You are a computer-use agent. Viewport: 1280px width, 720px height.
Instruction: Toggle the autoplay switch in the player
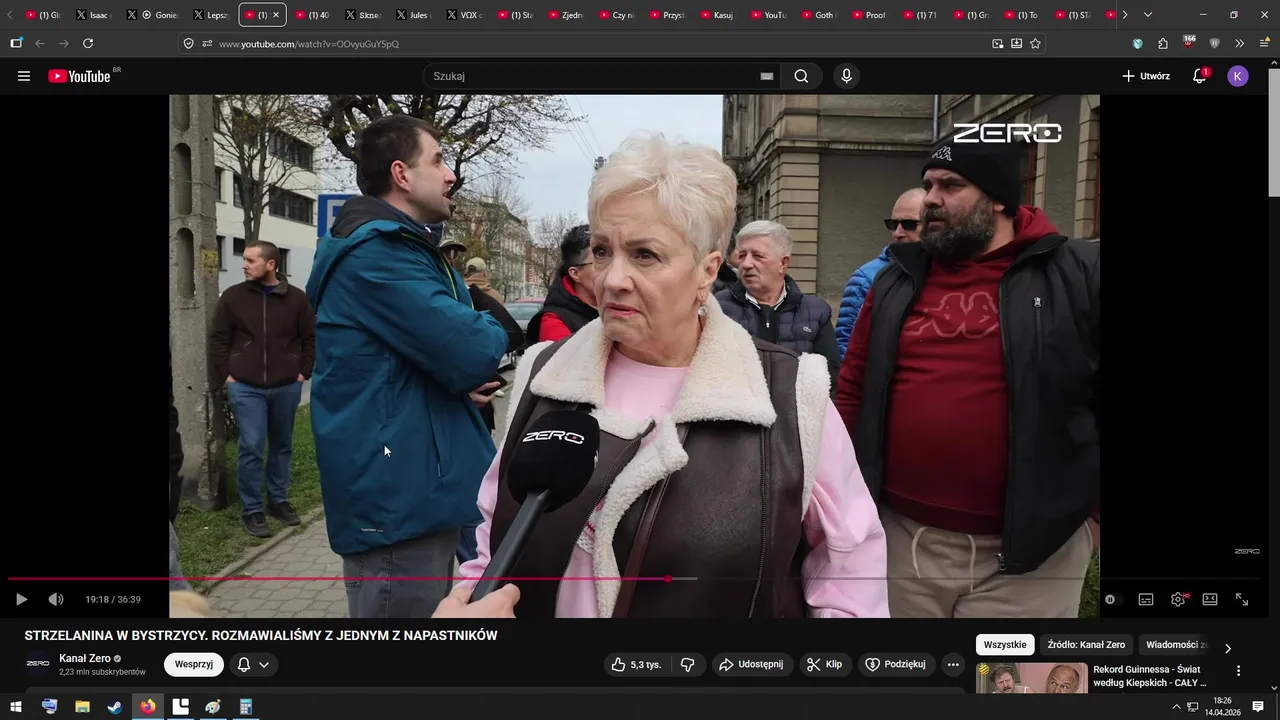pyautogui.click(x=1112, y=599)
